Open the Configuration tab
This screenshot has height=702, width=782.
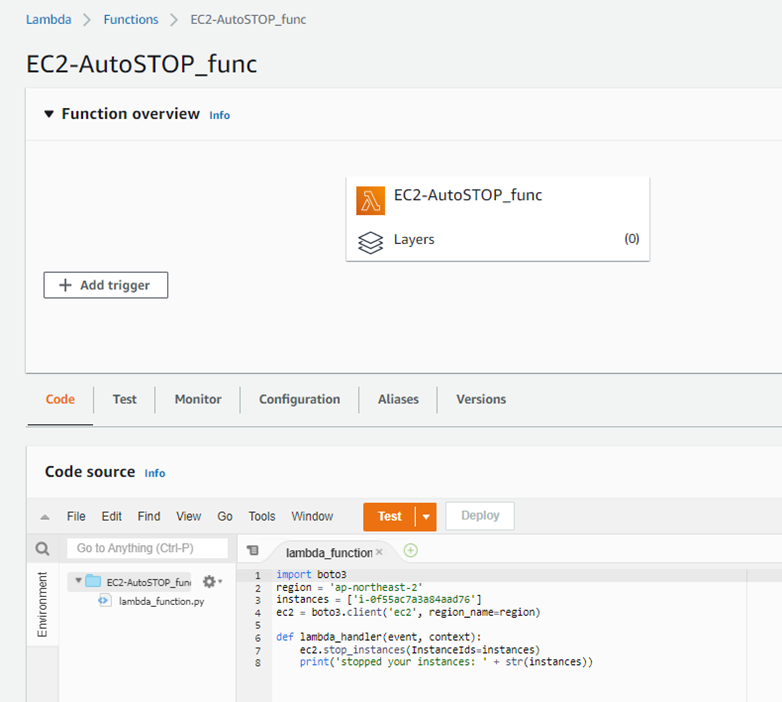(299, 399)
